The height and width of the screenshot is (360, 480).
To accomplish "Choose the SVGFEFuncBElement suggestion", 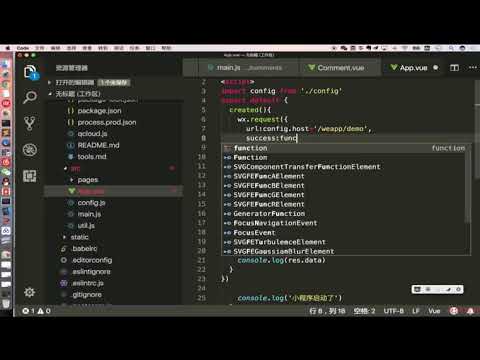I will (344, 185).
